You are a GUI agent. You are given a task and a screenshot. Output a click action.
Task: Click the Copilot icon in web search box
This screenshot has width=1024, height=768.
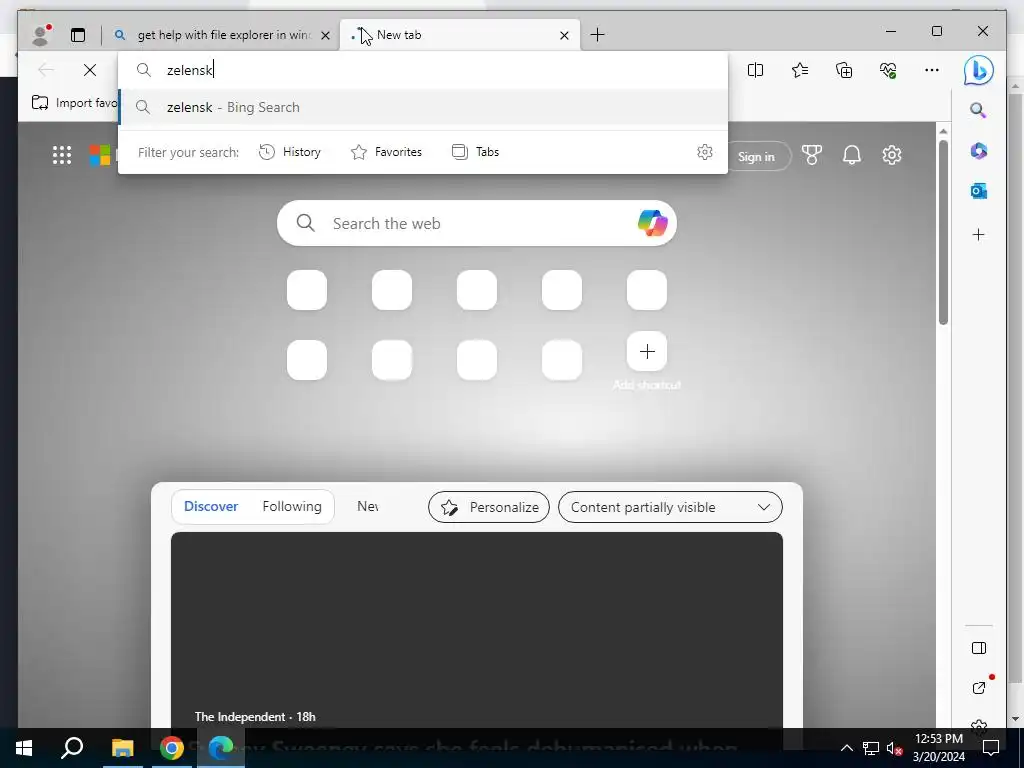652,223
